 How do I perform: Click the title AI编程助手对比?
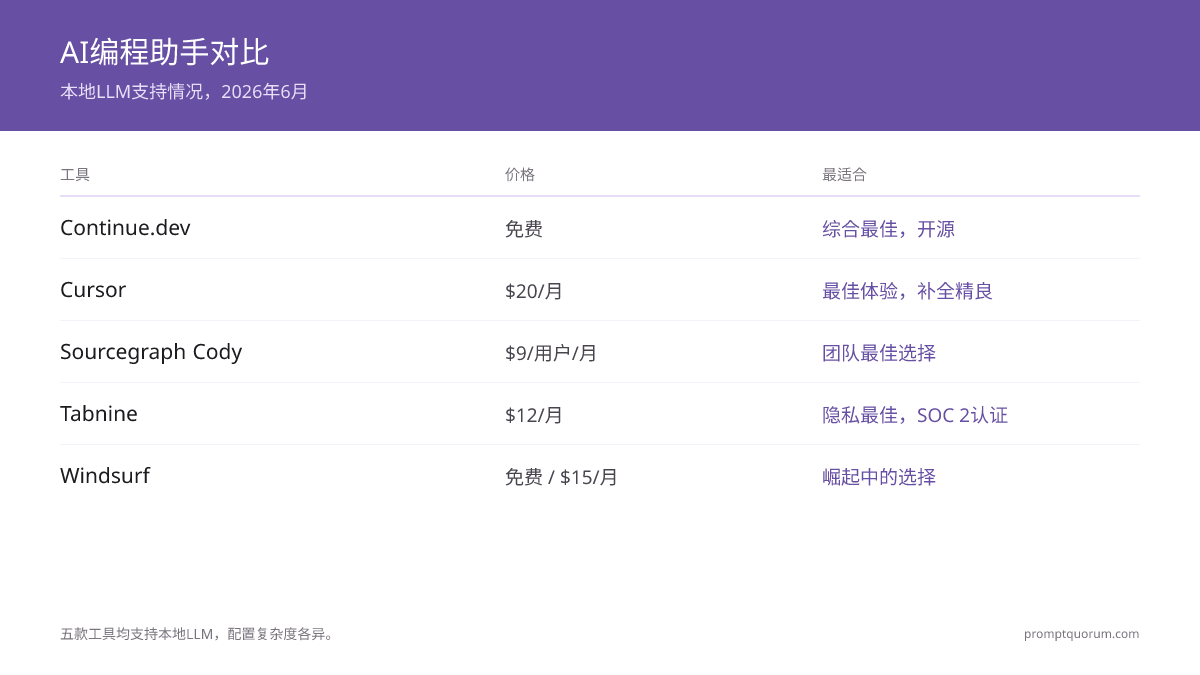(164, 52)
